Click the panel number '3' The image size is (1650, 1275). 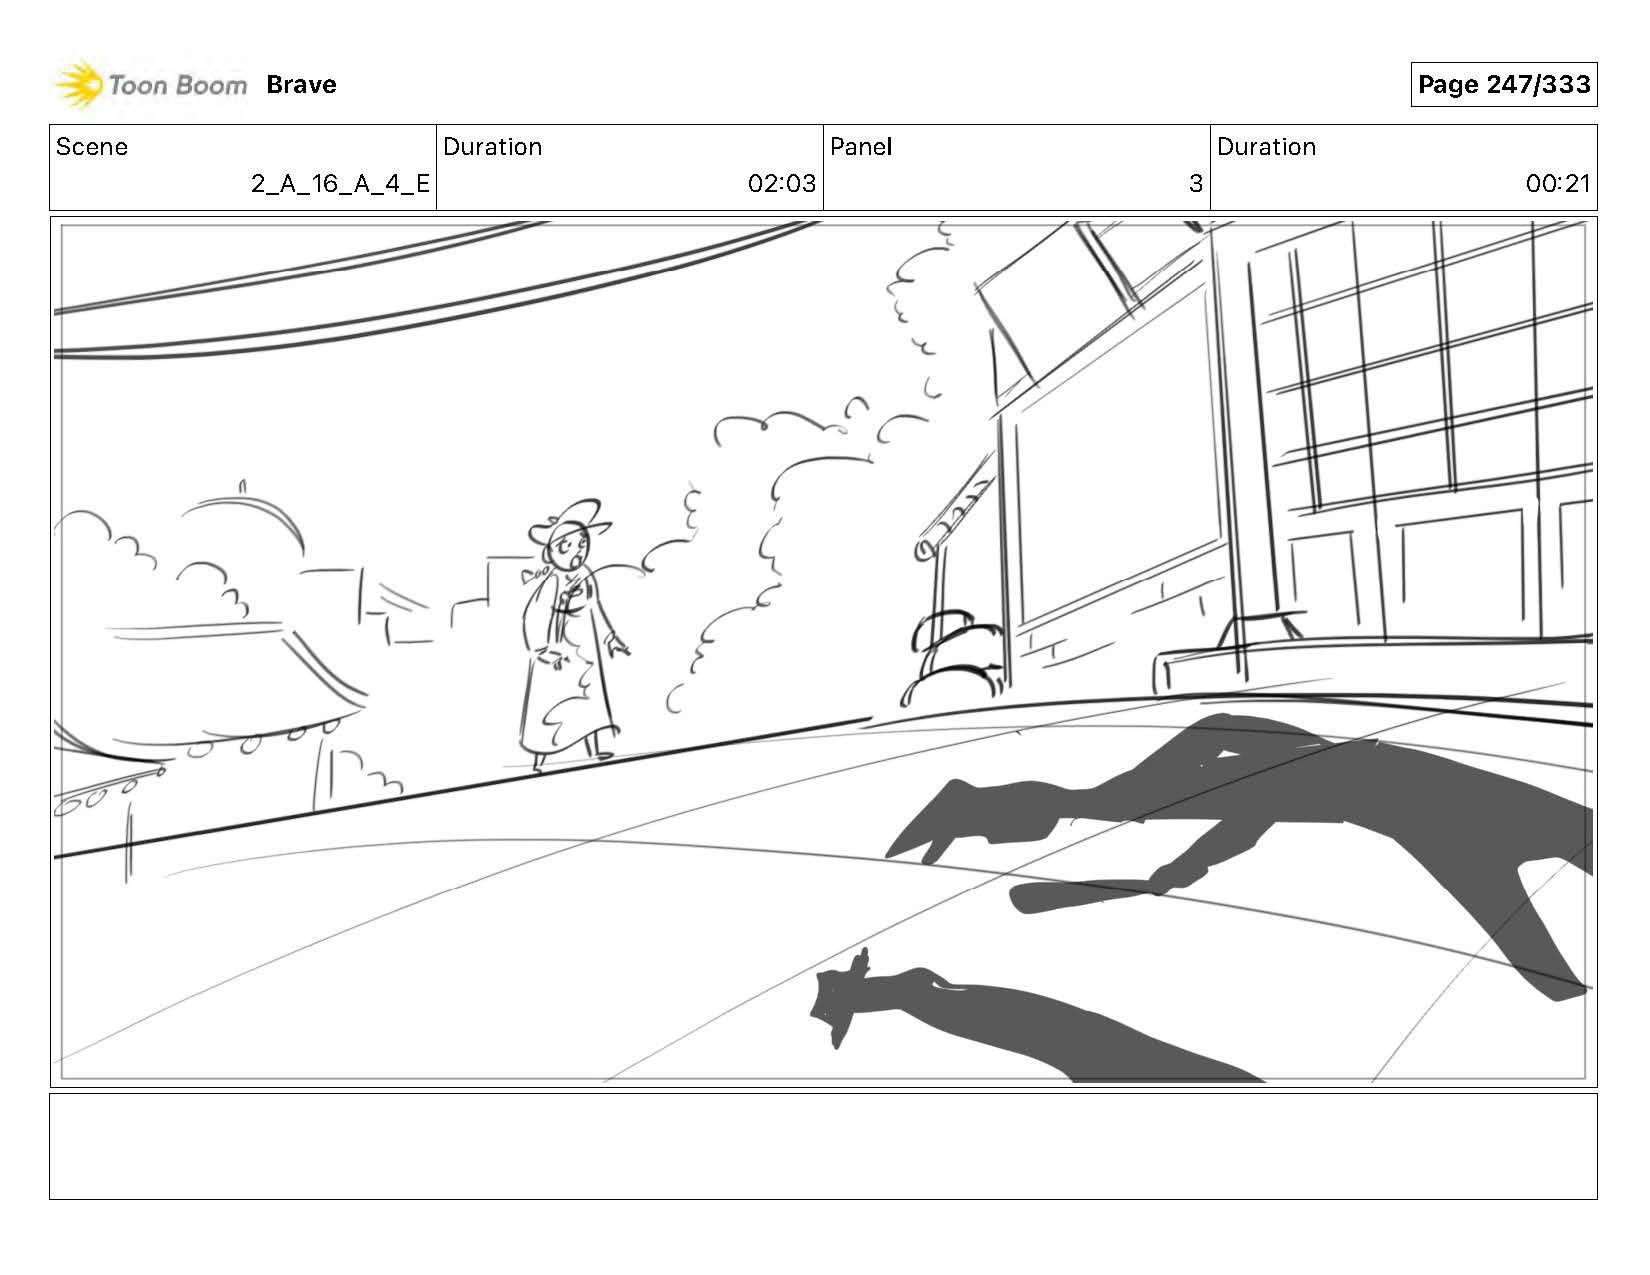pyautogui.click(x=1195, y=184)
